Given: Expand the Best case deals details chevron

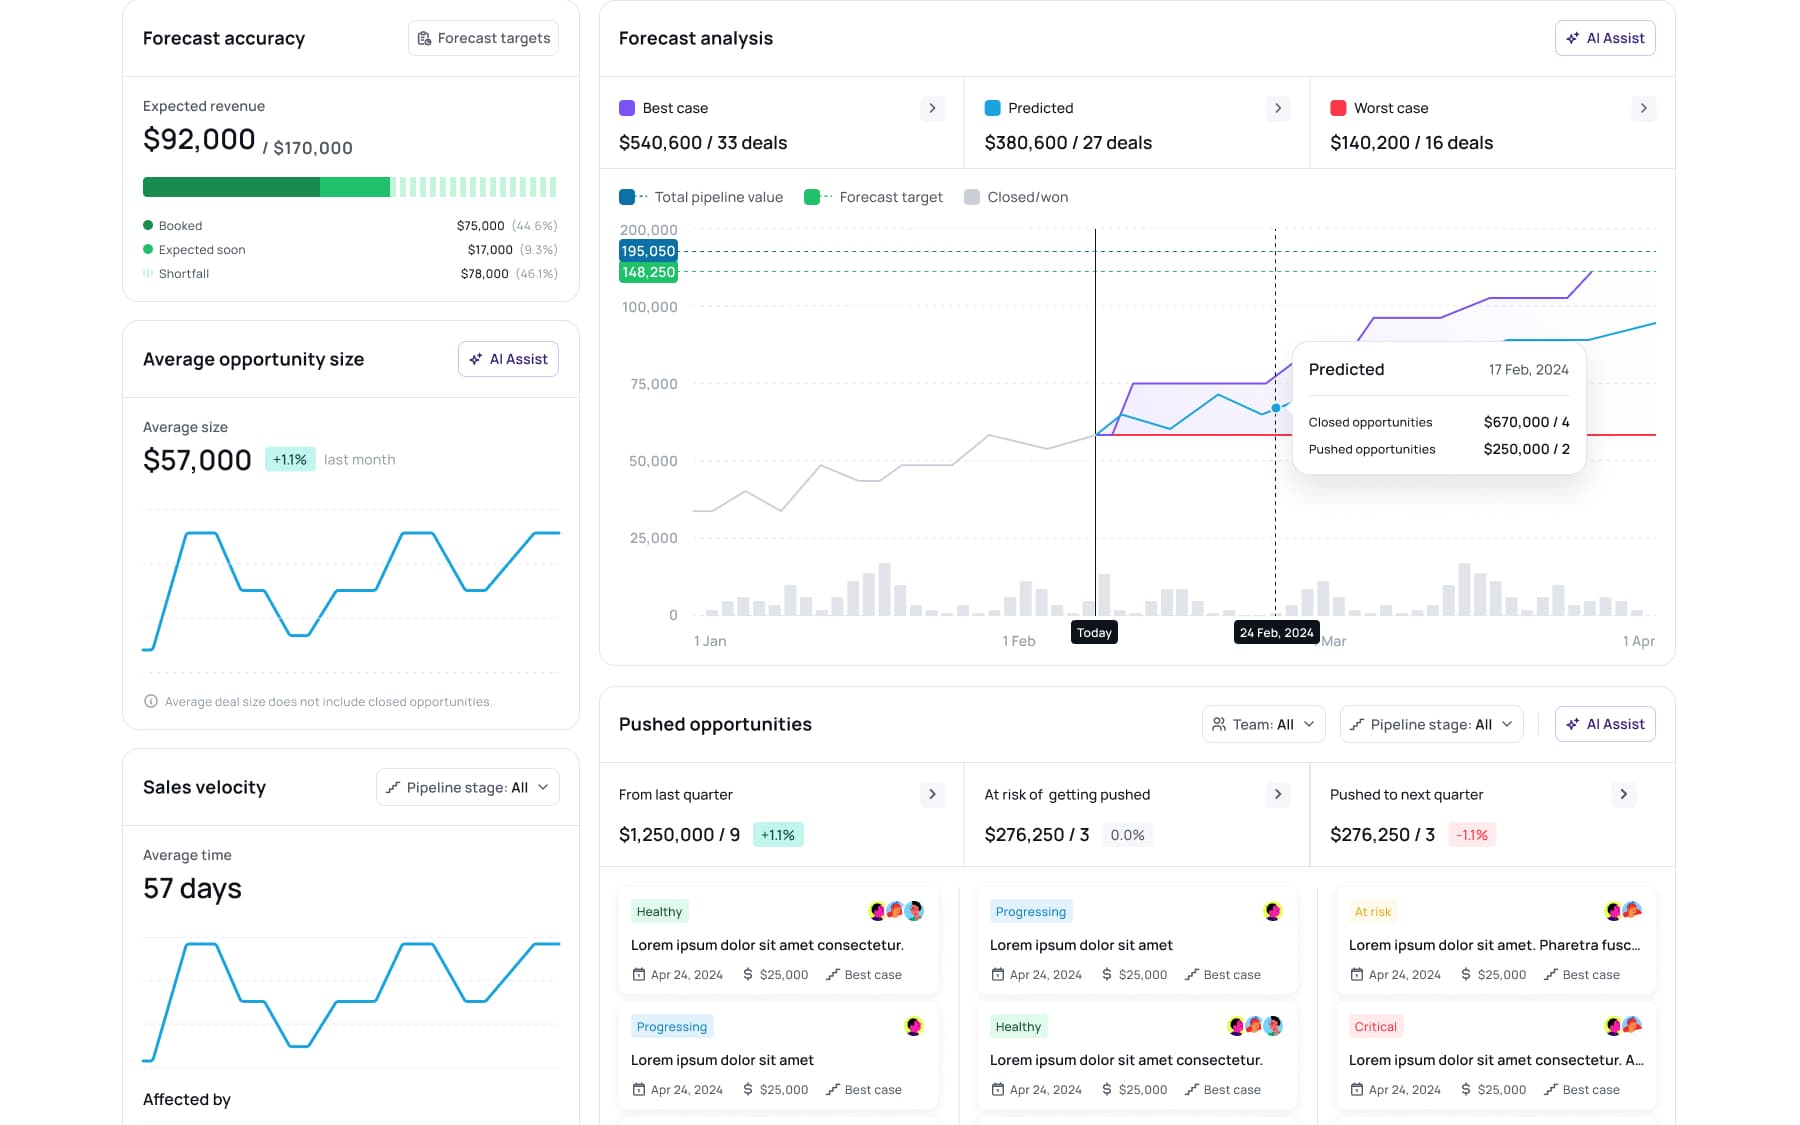Looking at the screenshot, I should click(932, 108).
